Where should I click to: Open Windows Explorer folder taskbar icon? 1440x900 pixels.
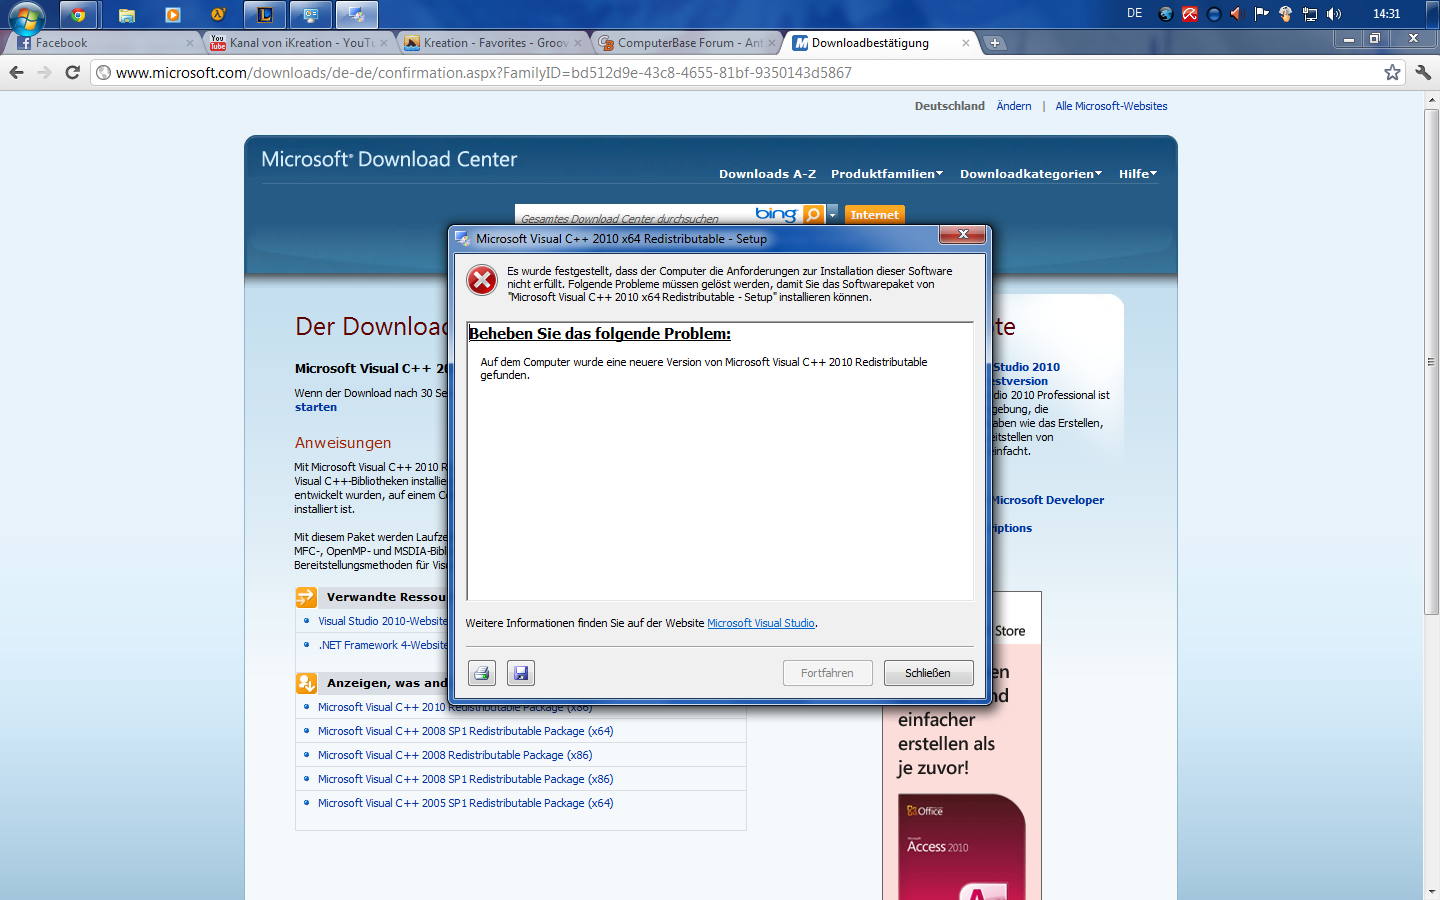coord(126,14)
